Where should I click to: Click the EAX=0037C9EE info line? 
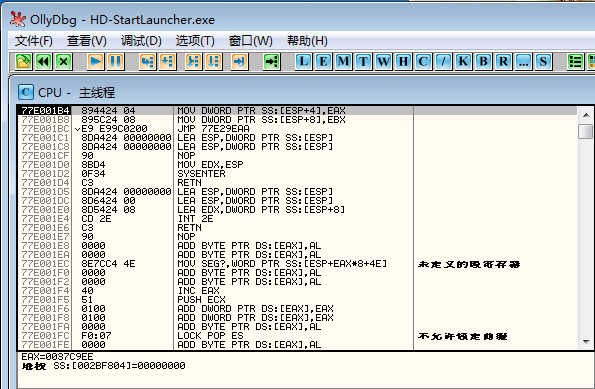tap(57, 356)
